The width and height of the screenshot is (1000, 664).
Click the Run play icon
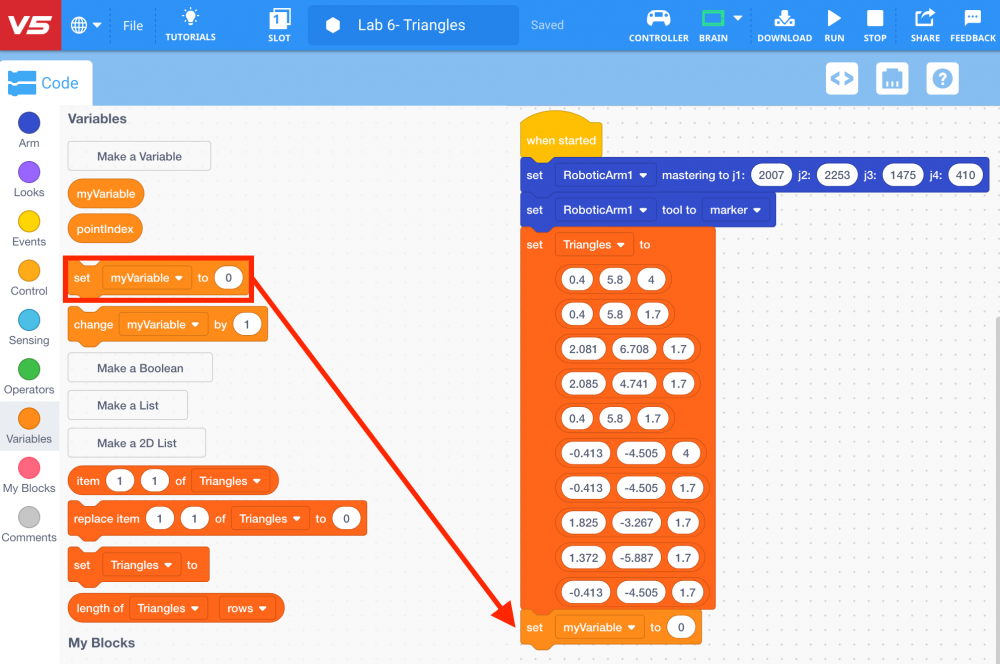tap(834, 18)
